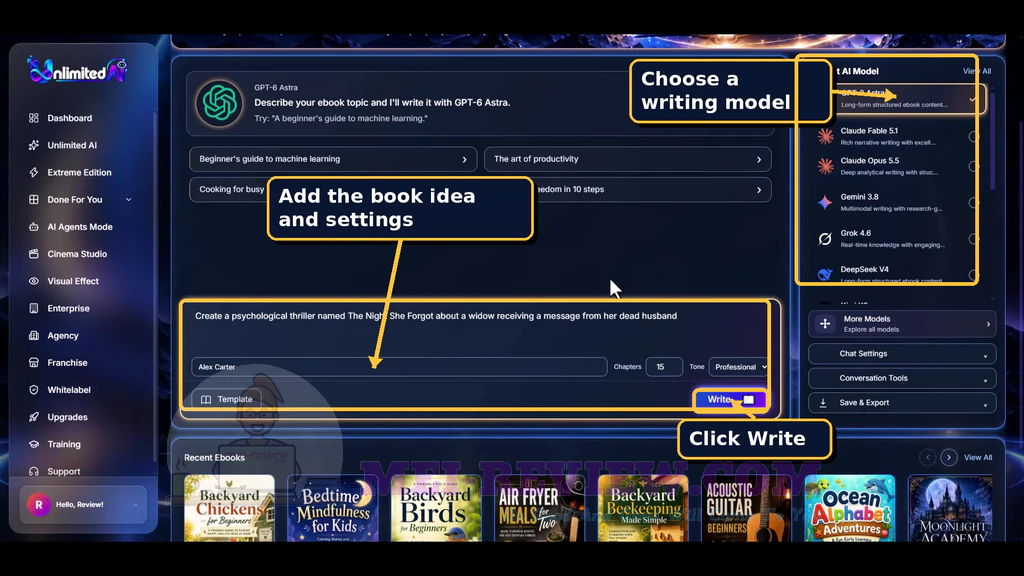1024x576 pixels.
Task: Select the Claude Fable 5.1 radio button
Action: point(974,136)
